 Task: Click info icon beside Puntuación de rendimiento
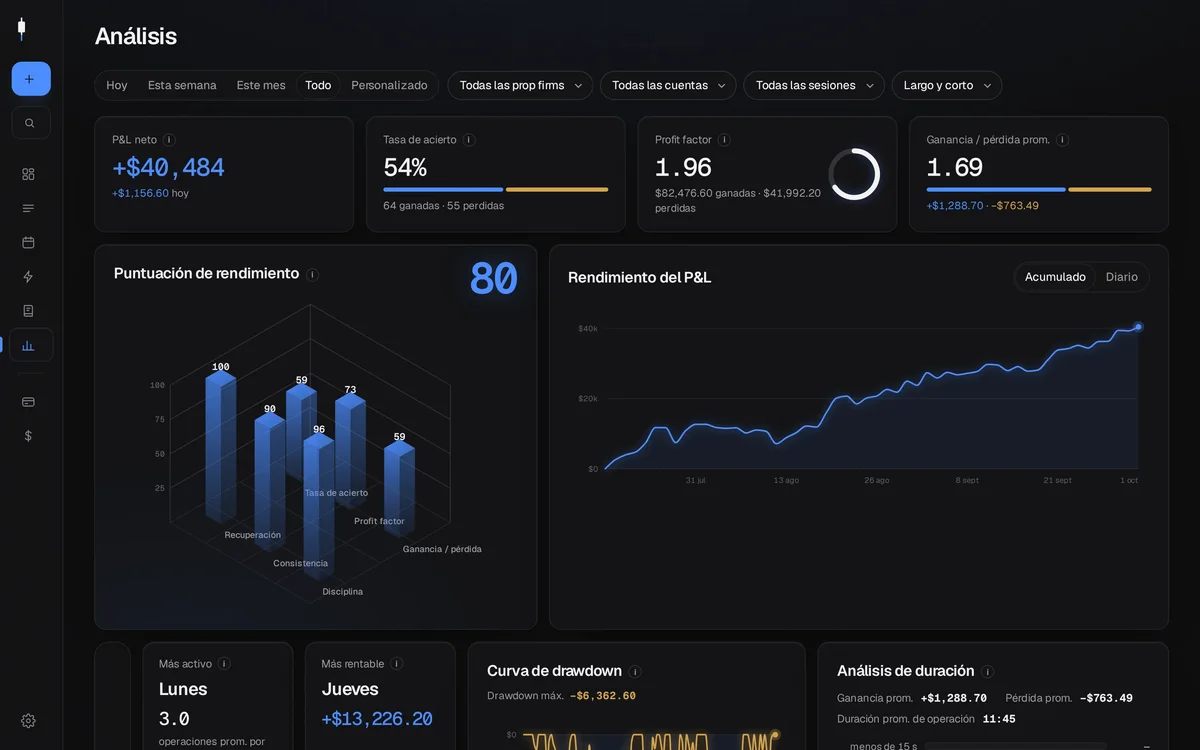click(312, 274)
